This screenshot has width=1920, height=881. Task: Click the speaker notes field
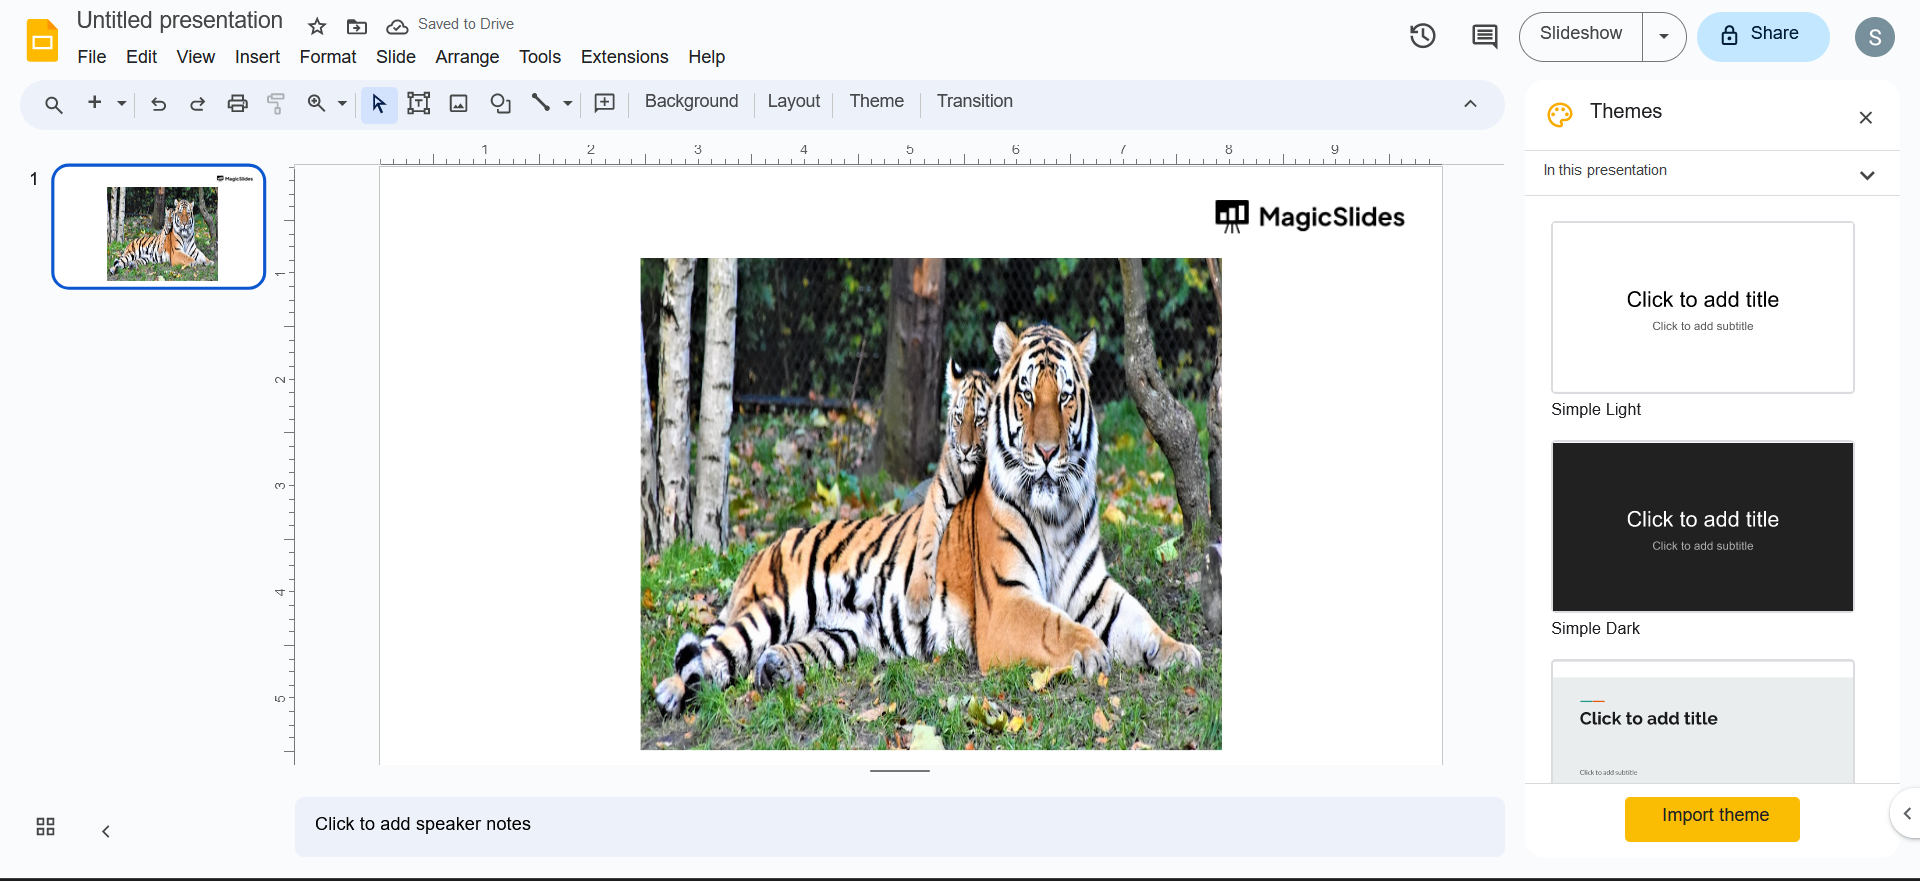(898, 825)
